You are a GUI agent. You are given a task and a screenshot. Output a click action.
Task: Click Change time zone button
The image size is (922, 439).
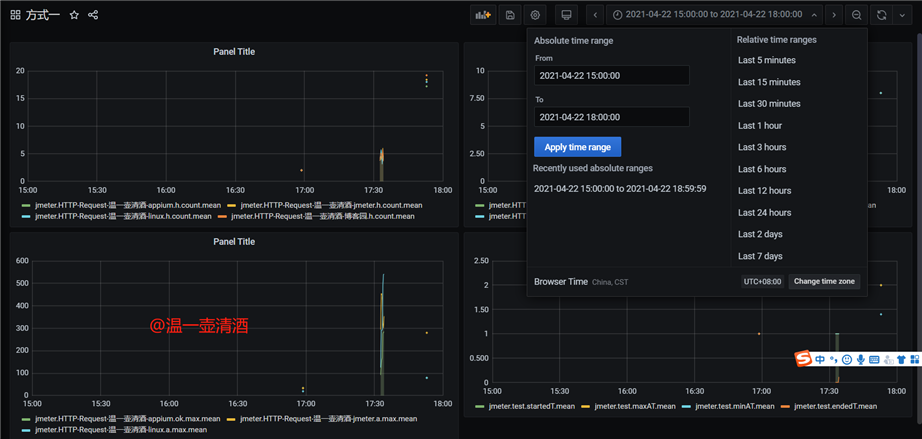(824, 282)
